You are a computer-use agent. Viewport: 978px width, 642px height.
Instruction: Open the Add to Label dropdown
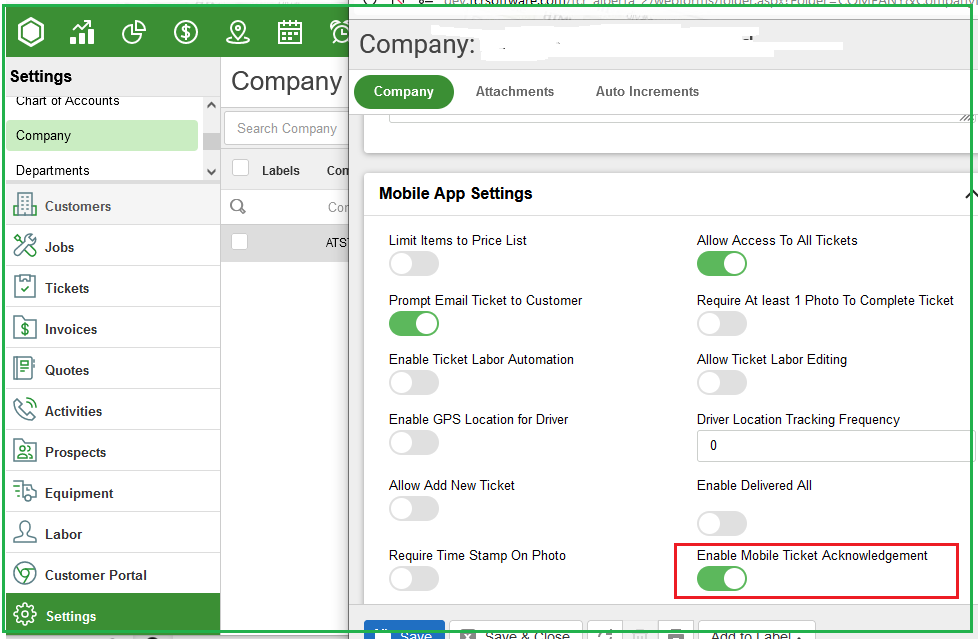pyautogui.click(x=757, y=631)
